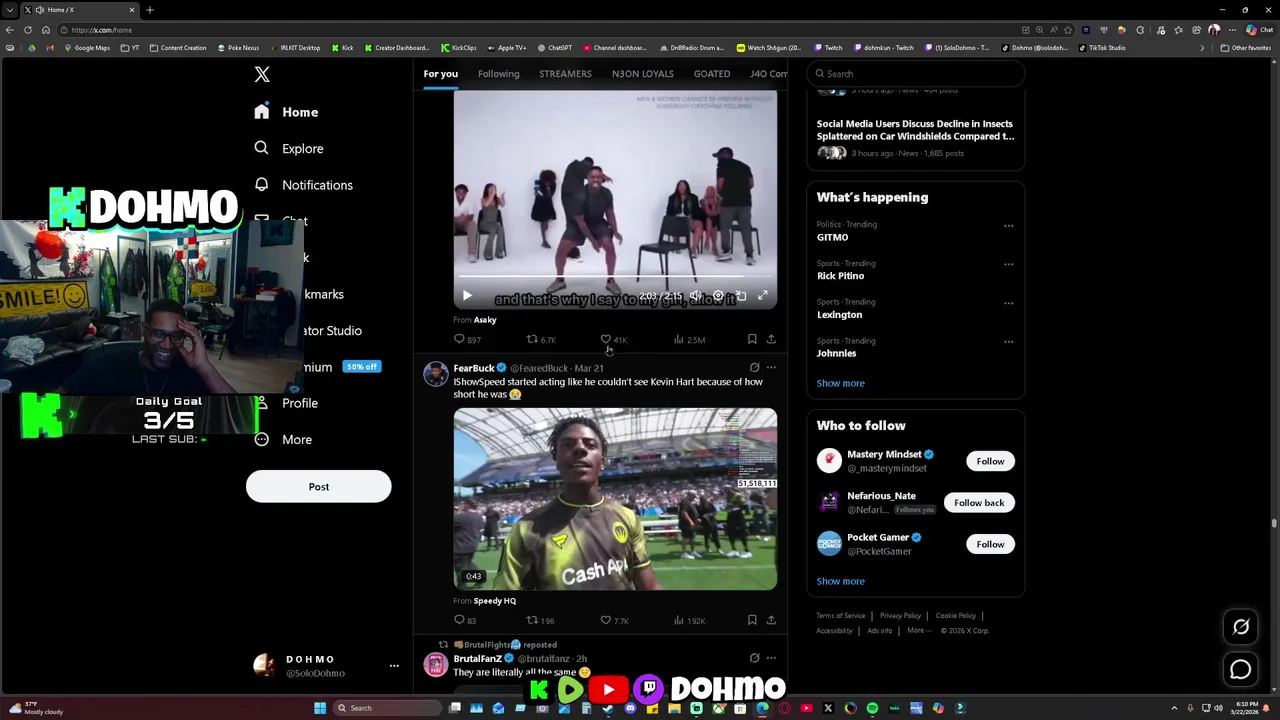This screenshot has height=720, width=1280.
Task: Reply to FearBuck post with 83 replies
Action: [465, 621]
